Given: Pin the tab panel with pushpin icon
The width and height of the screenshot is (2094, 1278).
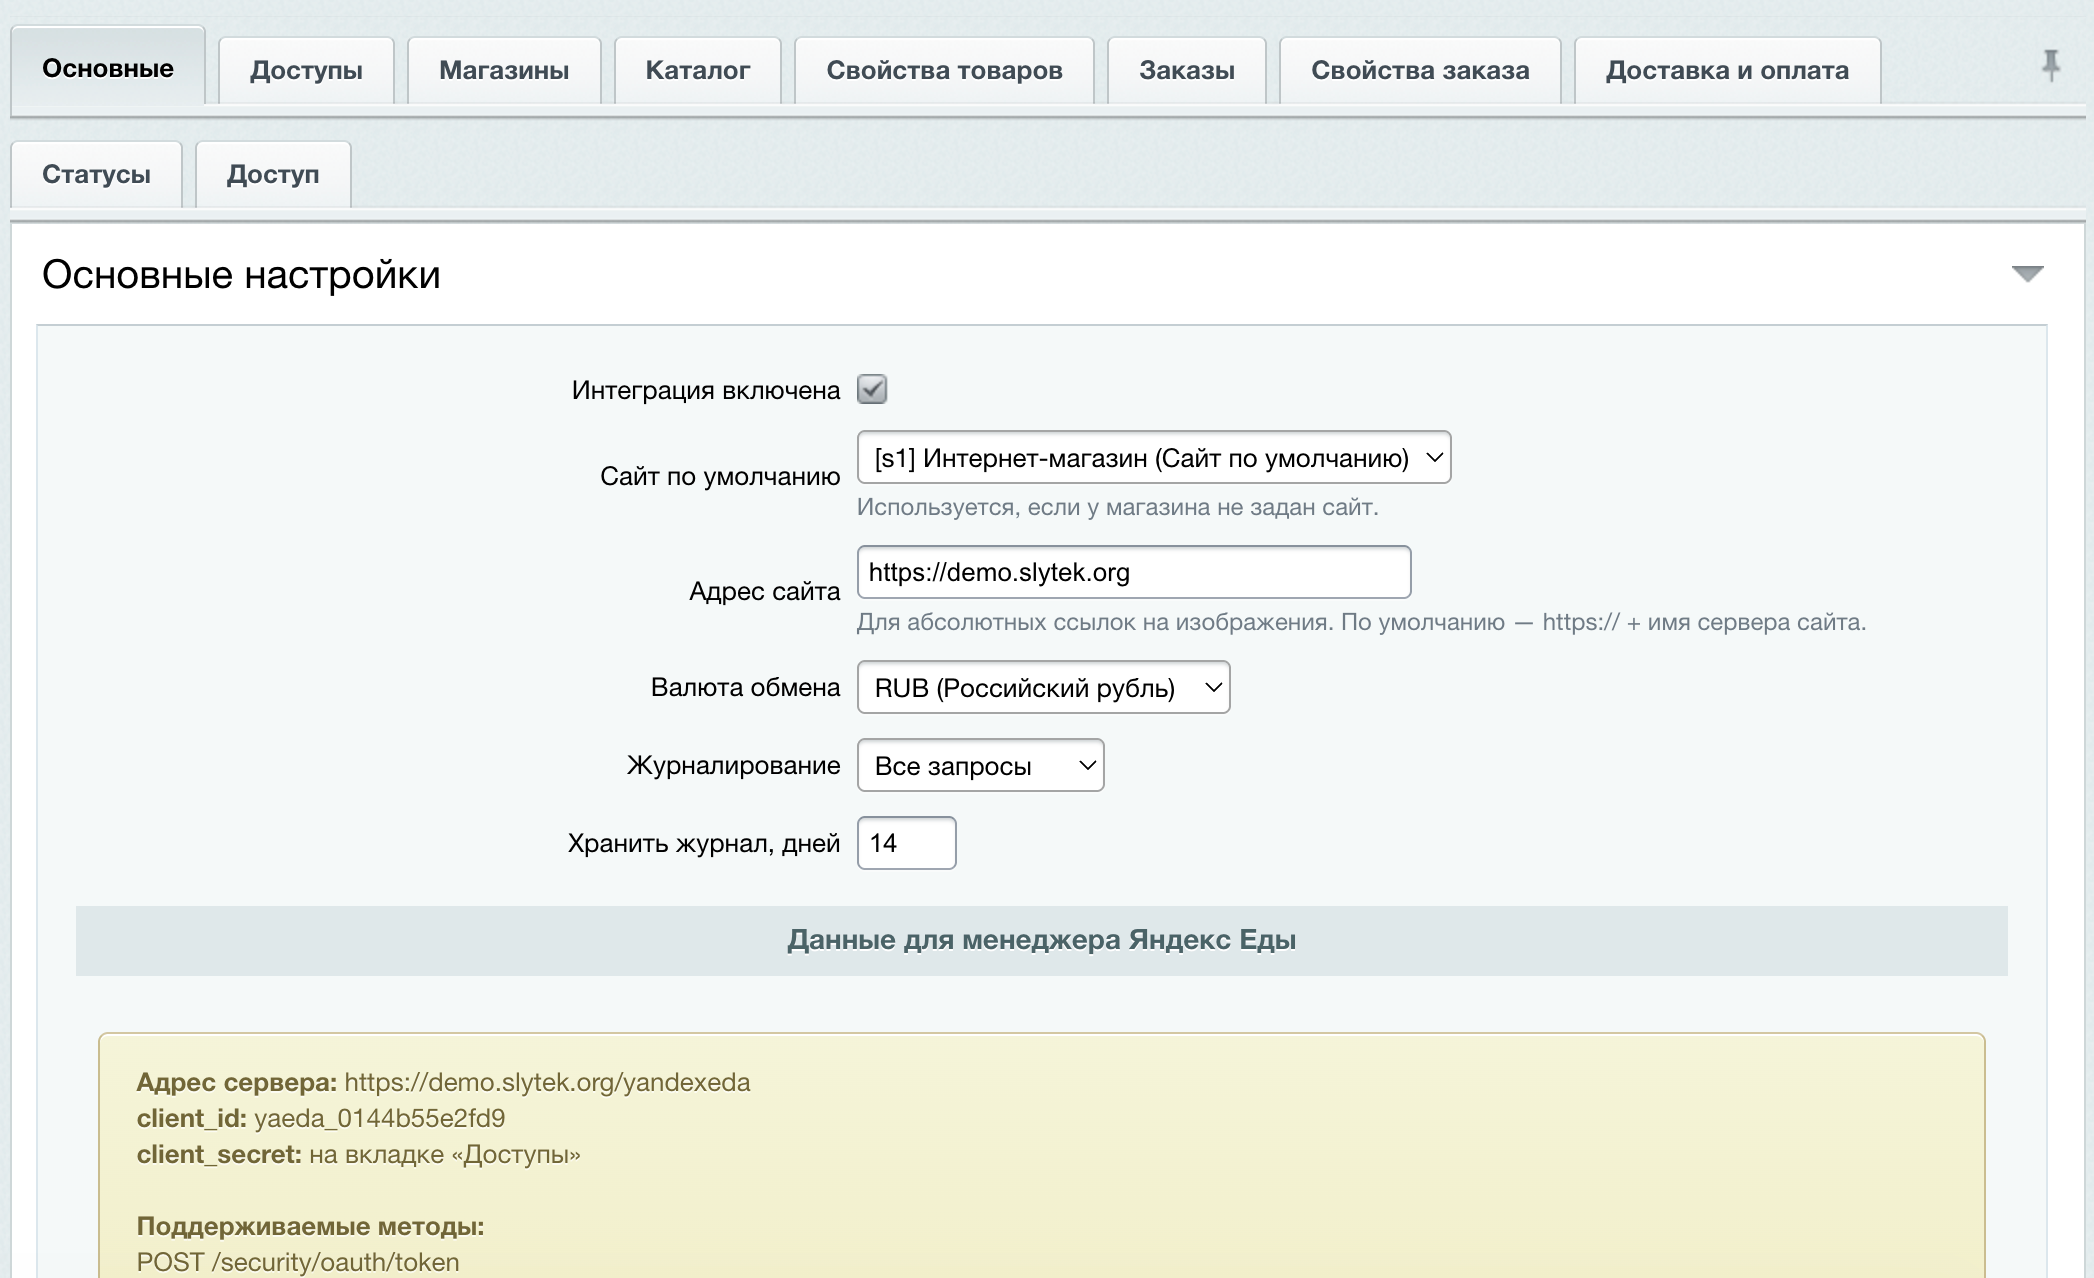Looking at the screenshot, I should [2050, 66].
